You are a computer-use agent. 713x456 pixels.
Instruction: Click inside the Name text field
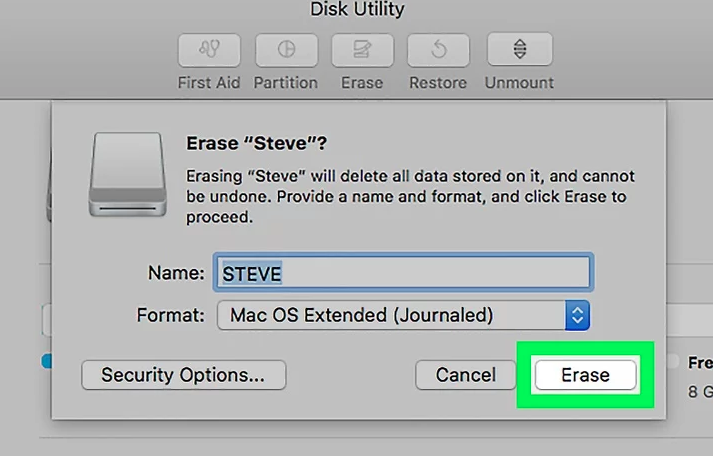tap(403, 273)
